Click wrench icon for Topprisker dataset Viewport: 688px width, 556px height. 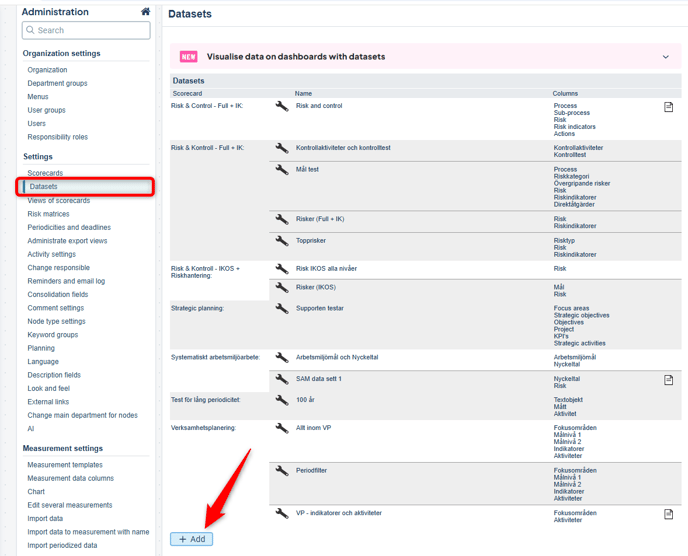pyautogui.click(x=282, y=241)
